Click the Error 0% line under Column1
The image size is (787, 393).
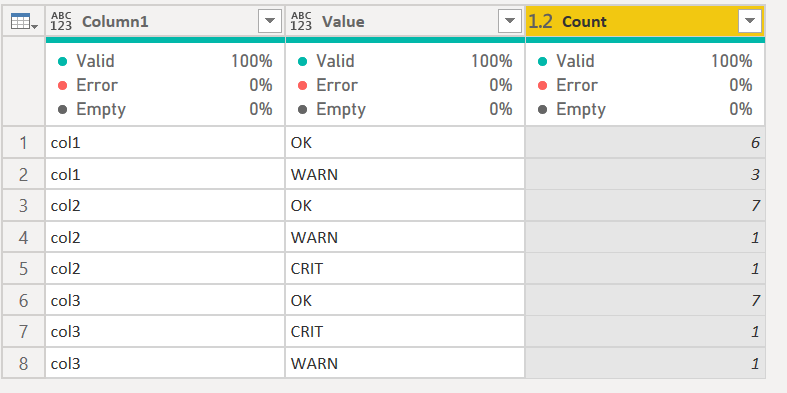(x=165, y=85)
